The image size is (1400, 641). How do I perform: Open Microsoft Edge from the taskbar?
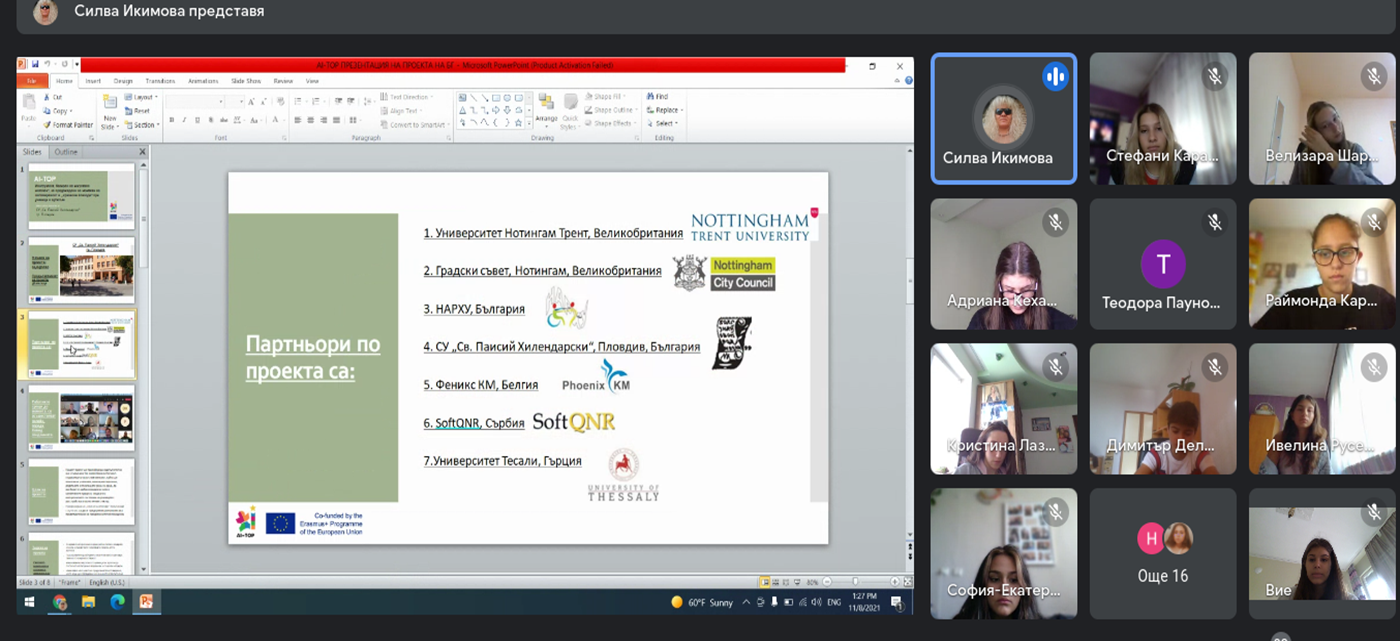[117, 602]
